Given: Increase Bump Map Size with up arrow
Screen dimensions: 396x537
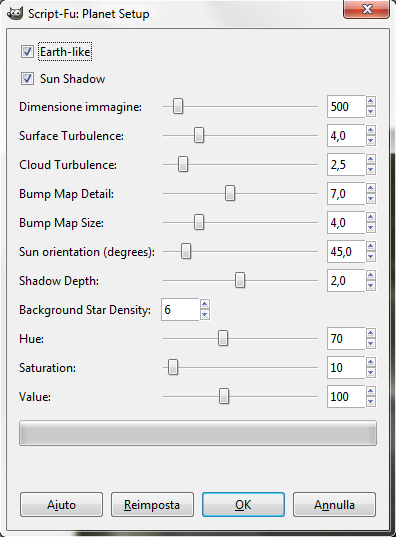Looking at the screenshot, I should coord(371,218).
